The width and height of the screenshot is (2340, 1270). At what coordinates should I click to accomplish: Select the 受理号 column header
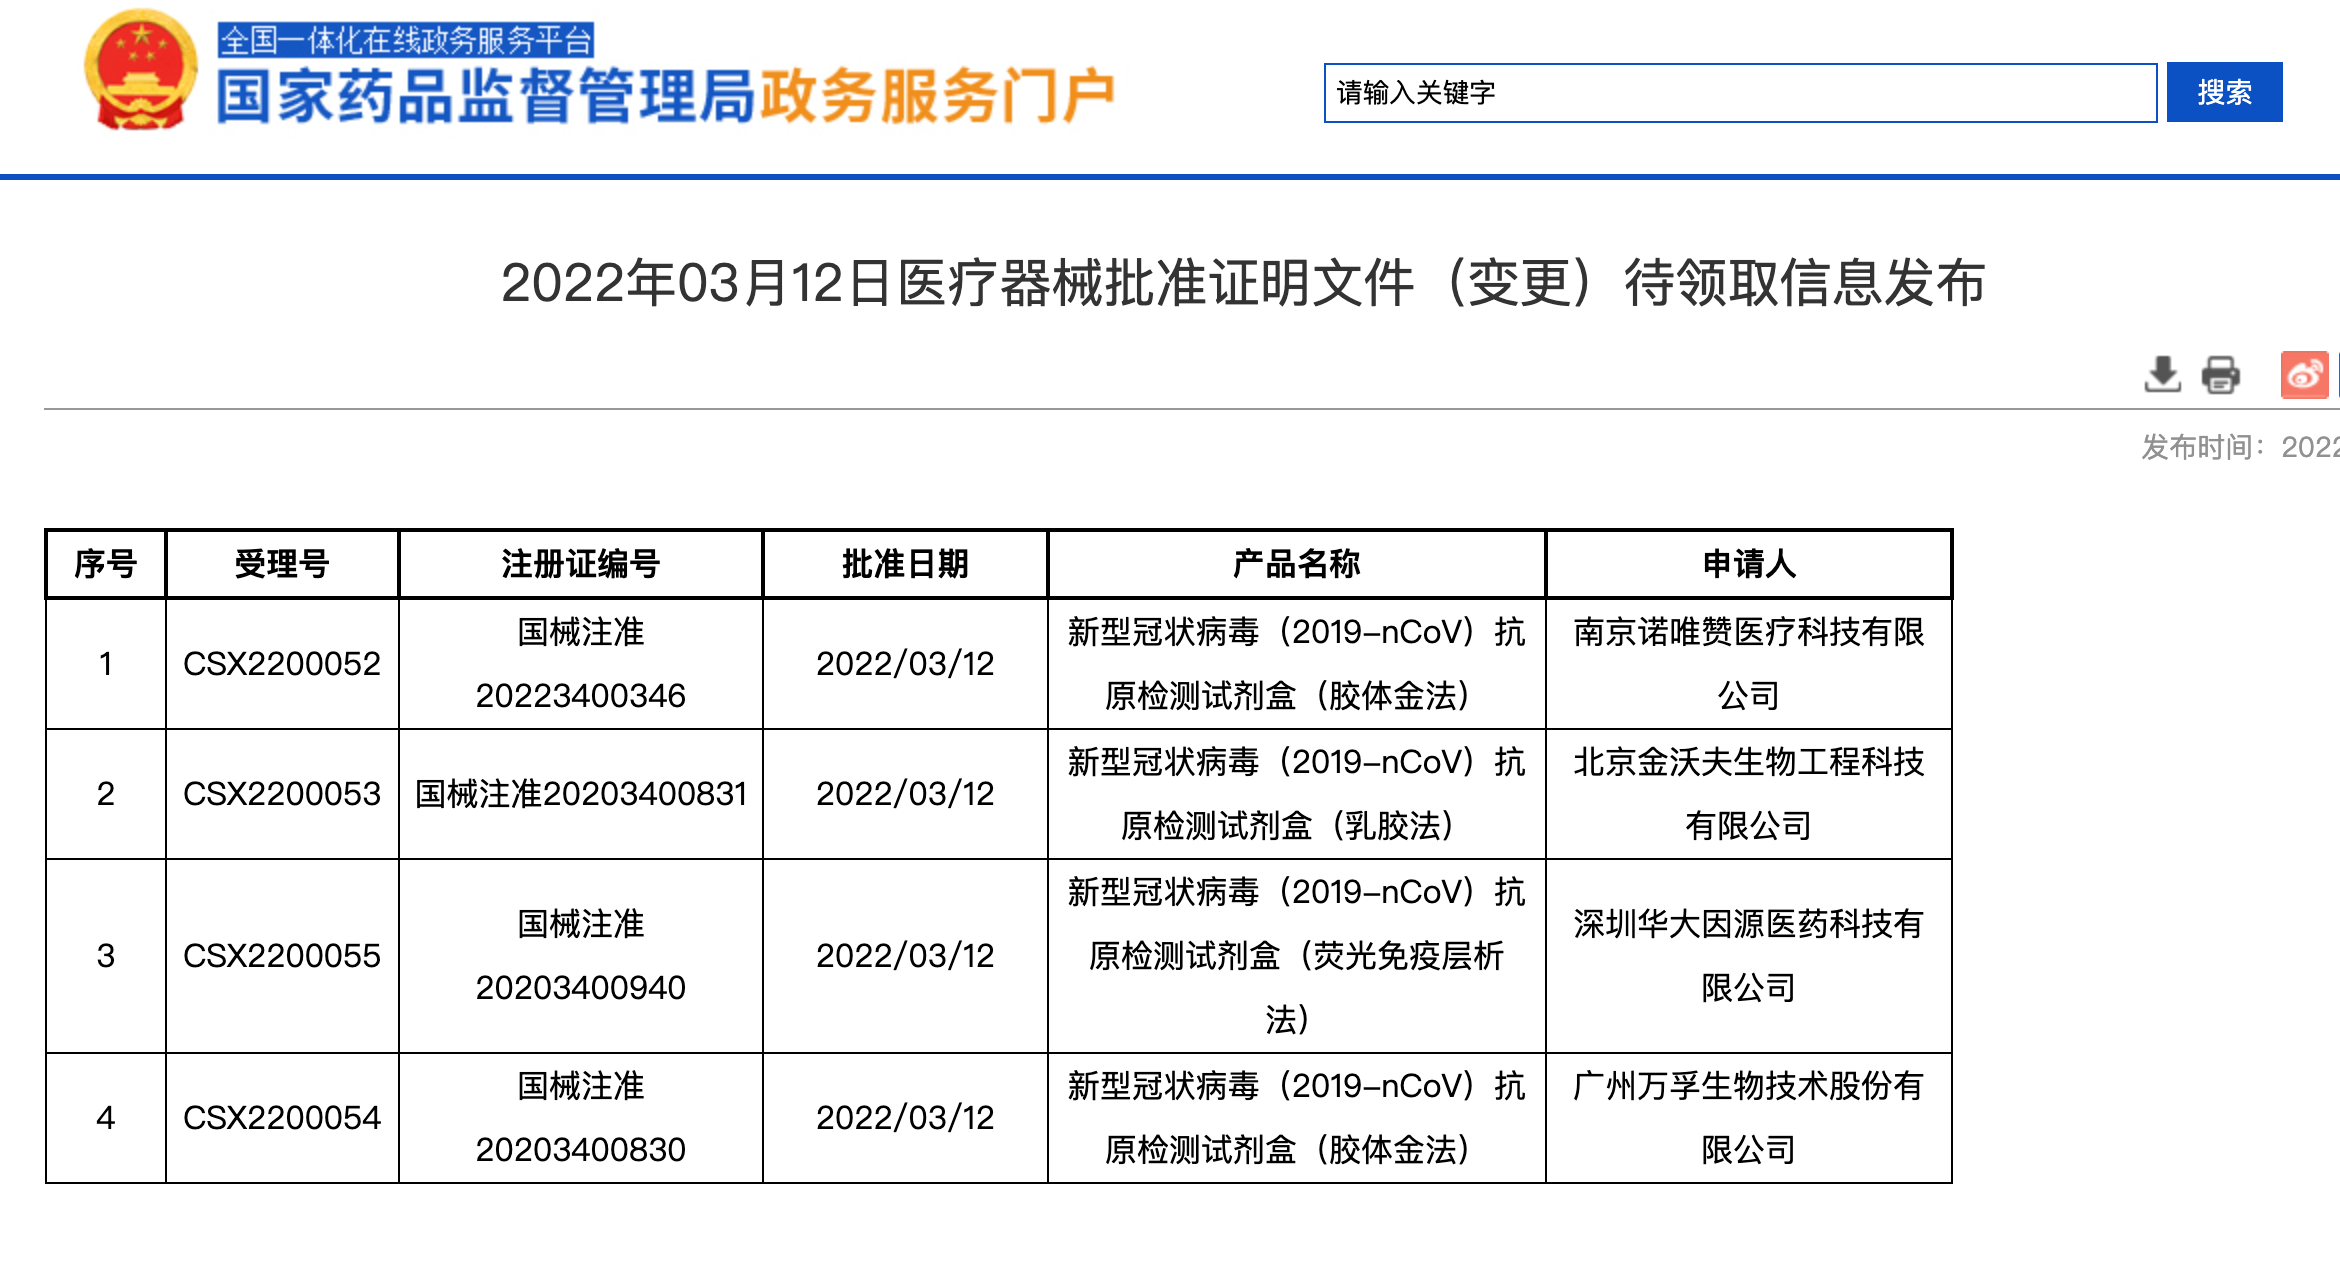282,564
